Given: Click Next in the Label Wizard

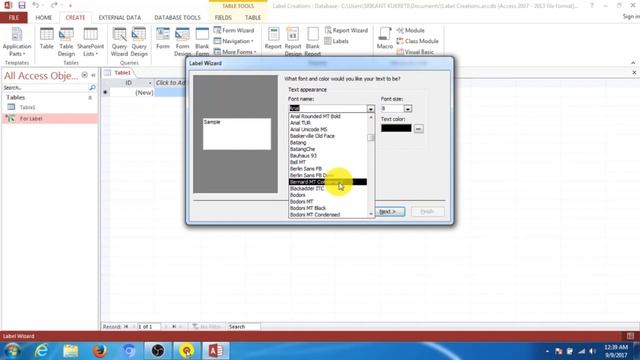Looking at the screenshot, I should pos(390,211).
